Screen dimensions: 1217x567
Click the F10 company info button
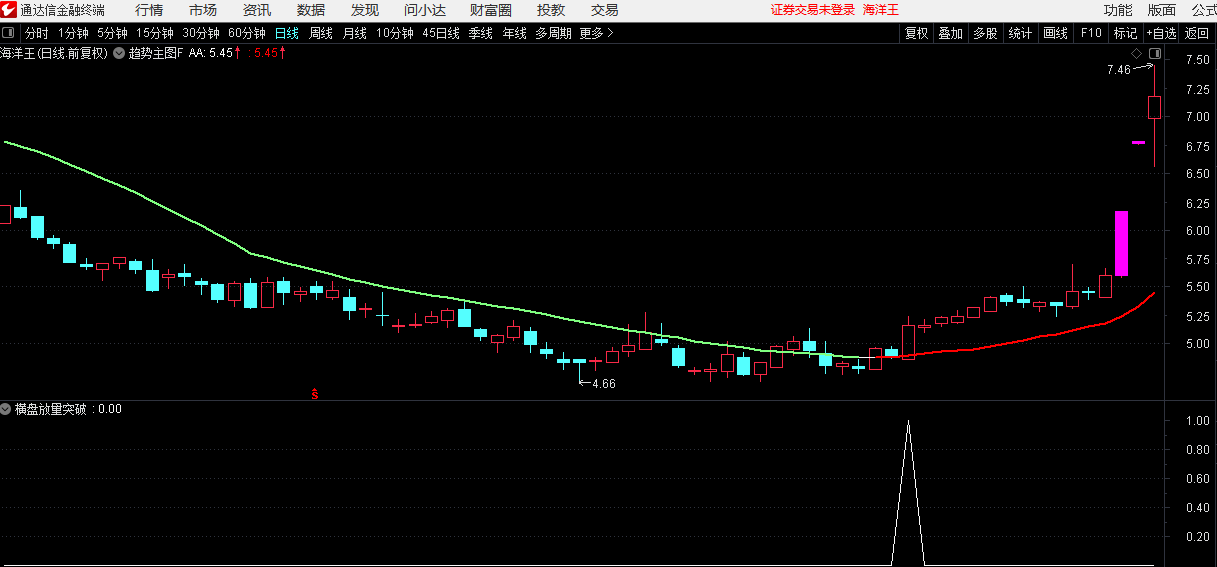click(x=1091, y=33)
